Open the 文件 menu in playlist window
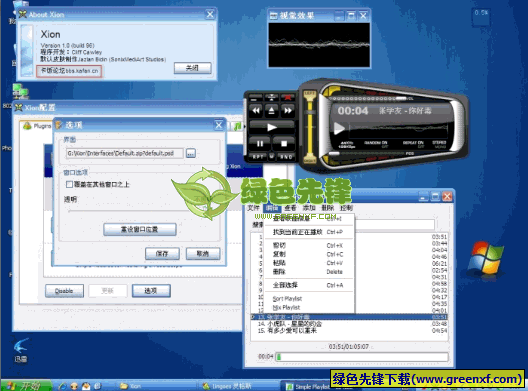Screen dimensions: 528x391 [x=254, y=208]
